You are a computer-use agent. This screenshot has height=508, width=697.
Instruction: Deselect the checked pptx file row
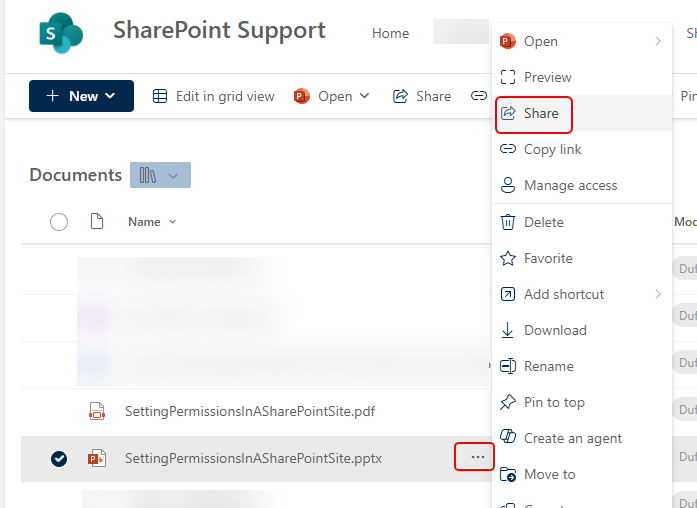click(x=59, y=458)
